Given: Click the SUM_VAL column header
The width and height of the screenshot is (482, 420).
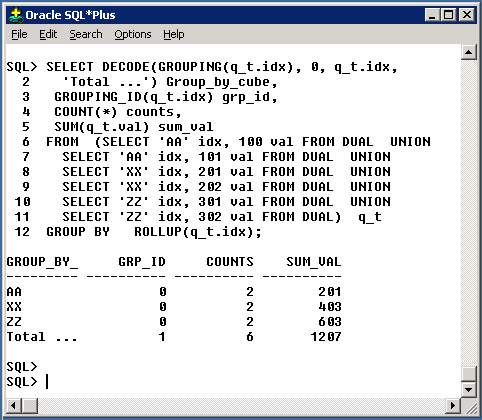Looking at the screenshot, I should (314, 262).
